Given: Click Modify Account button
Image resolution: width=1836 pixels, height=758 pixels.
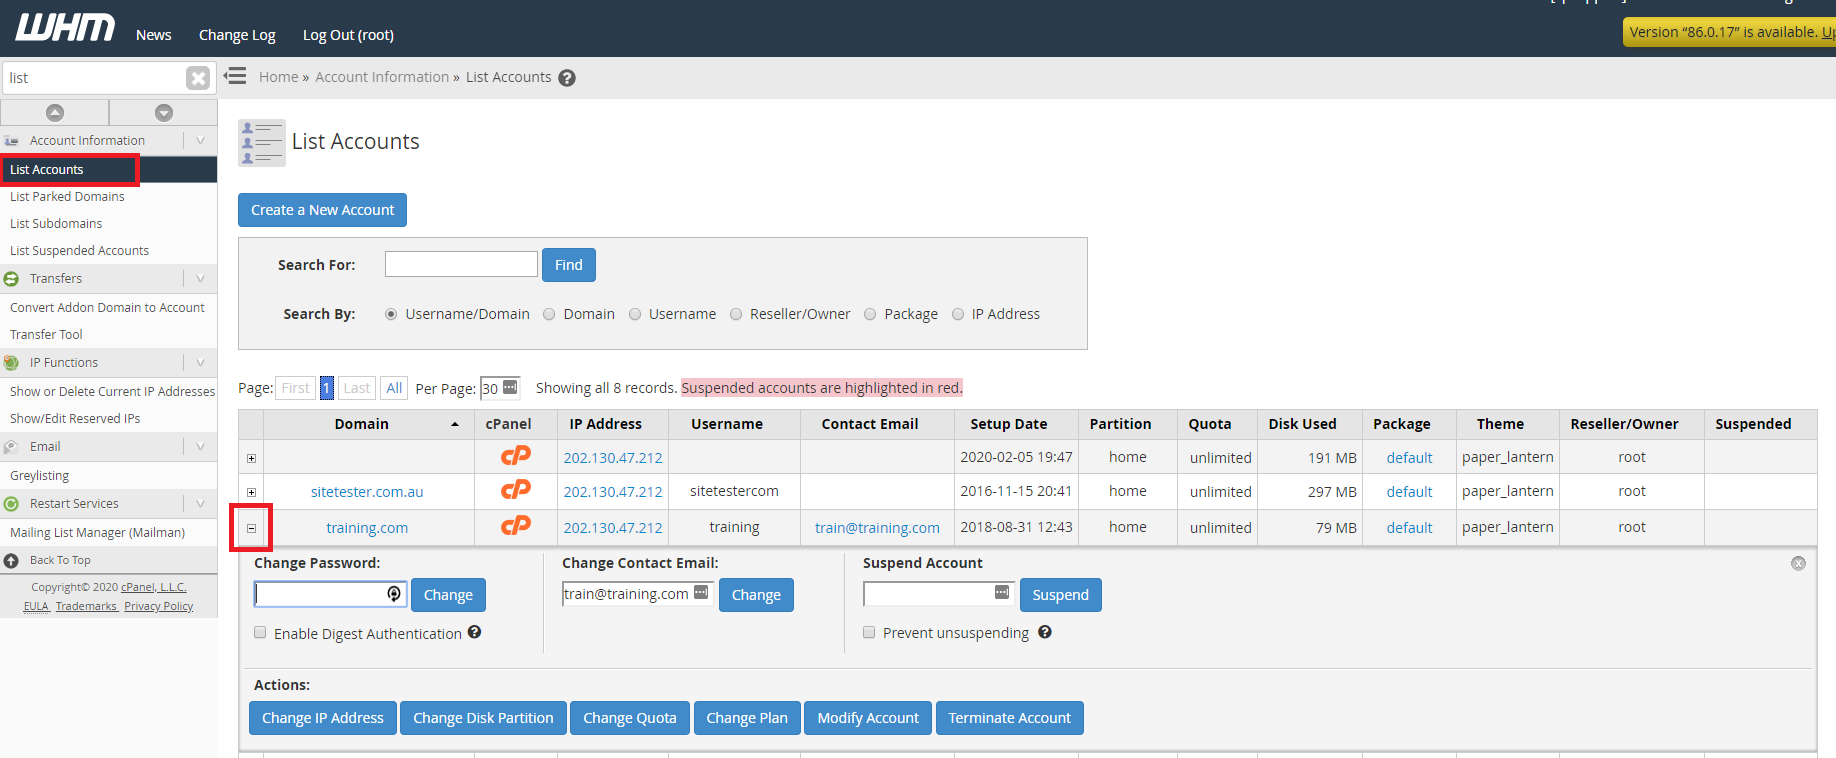Looking at the screenshot, I should (868, 718).
